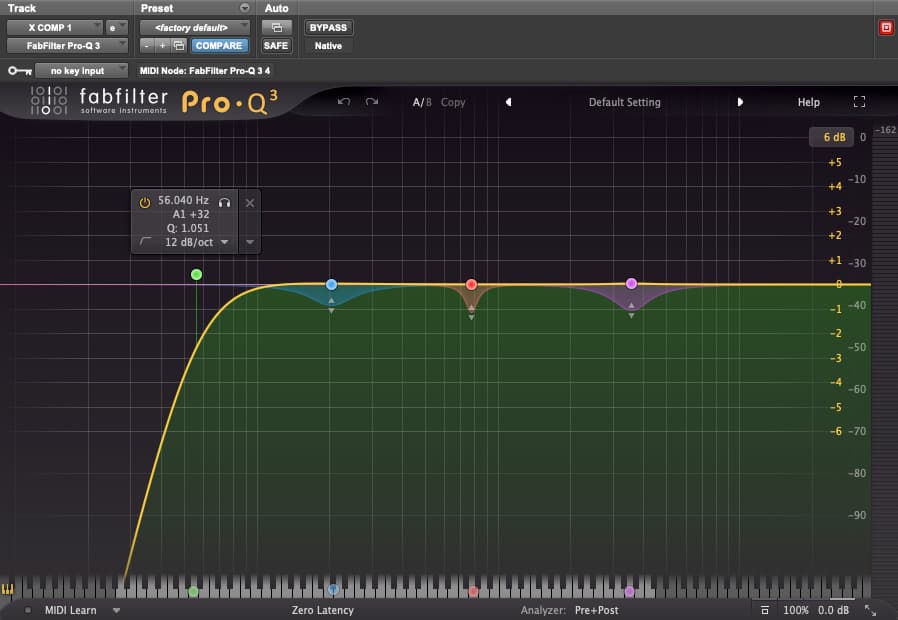Screen dimensions: 898x620
Task: Click the Native label
Action: coord(328,46)
